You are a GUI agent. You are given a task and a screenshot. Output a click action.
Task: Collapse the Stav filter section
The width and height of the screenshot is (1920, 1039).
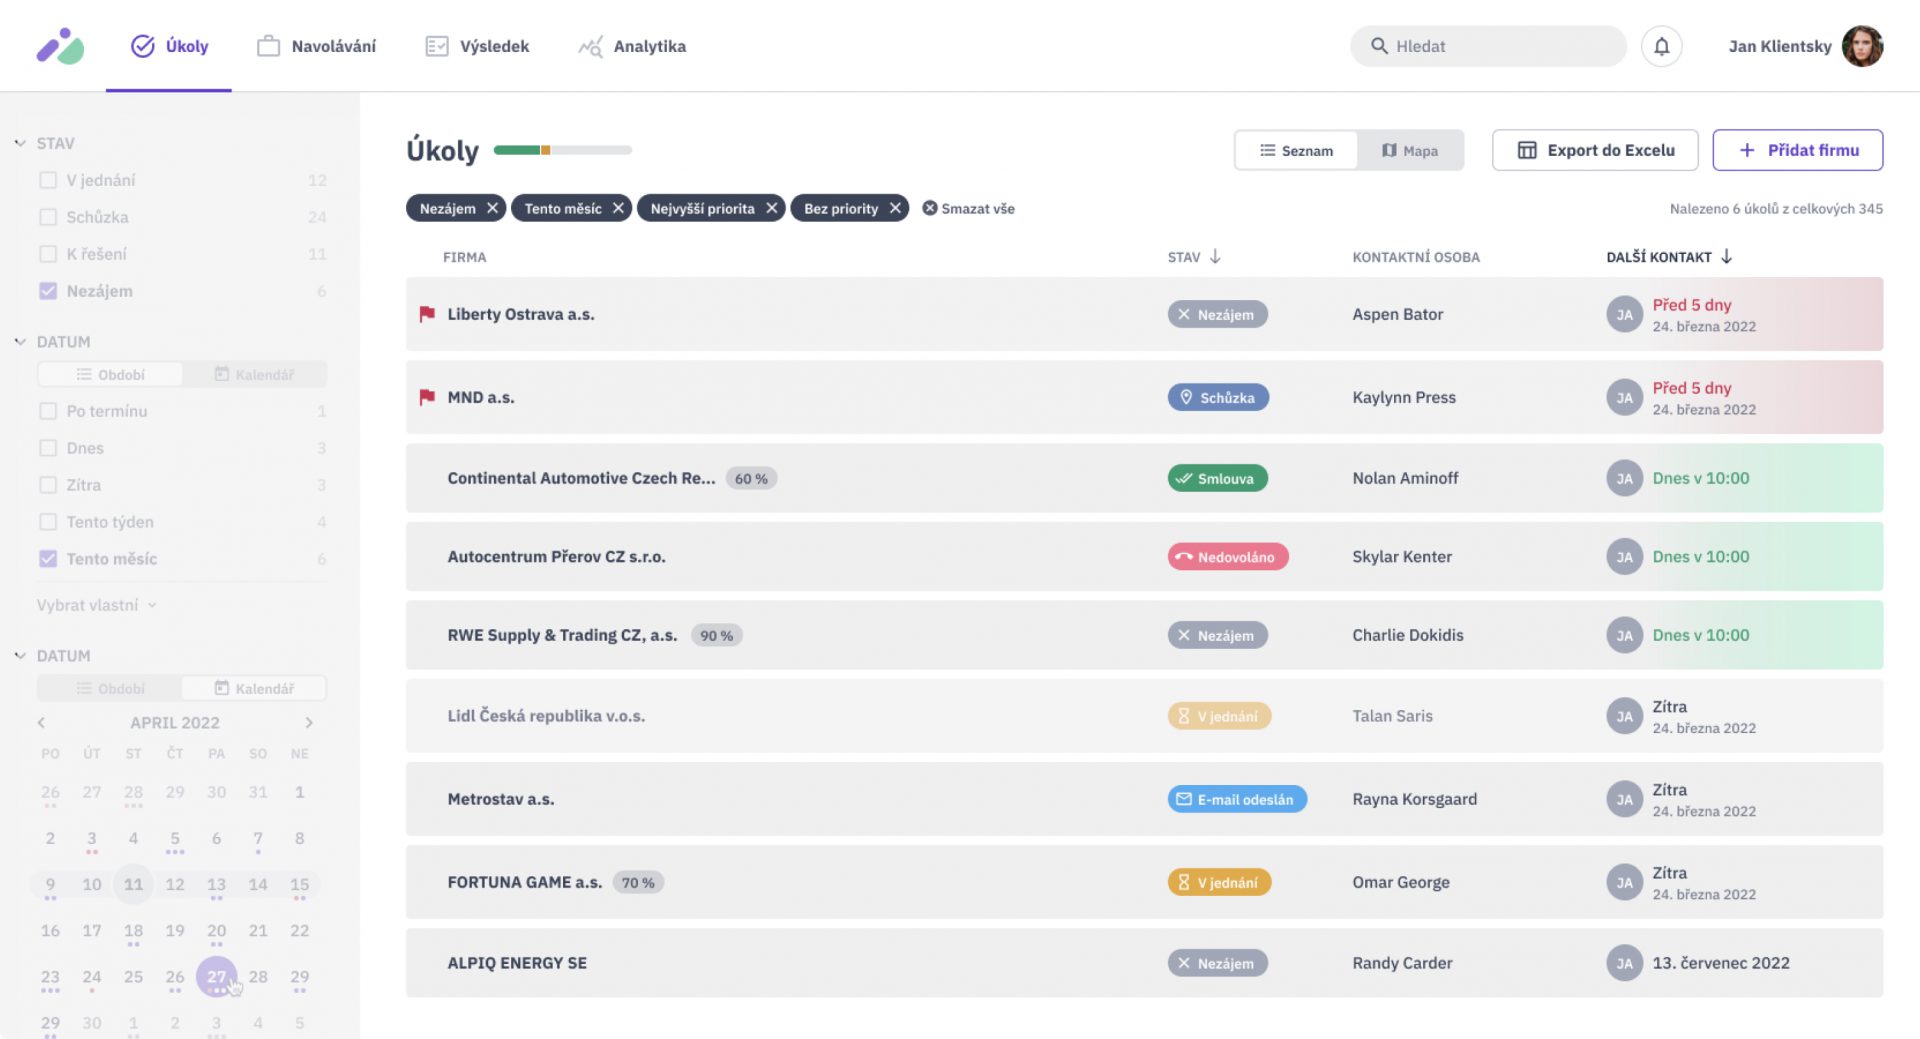pos(20,143)
